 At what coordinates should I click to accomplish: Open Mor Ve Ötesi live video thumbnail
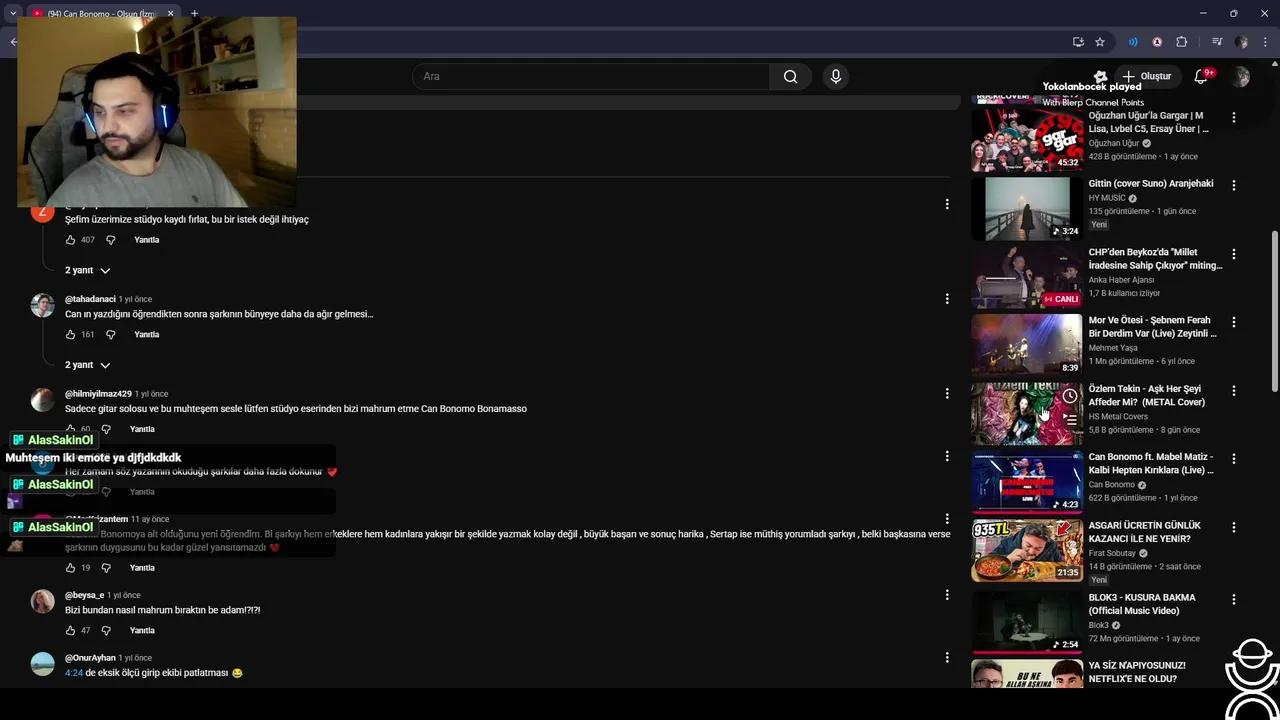pyautogui.click(x=1027, y=345)
